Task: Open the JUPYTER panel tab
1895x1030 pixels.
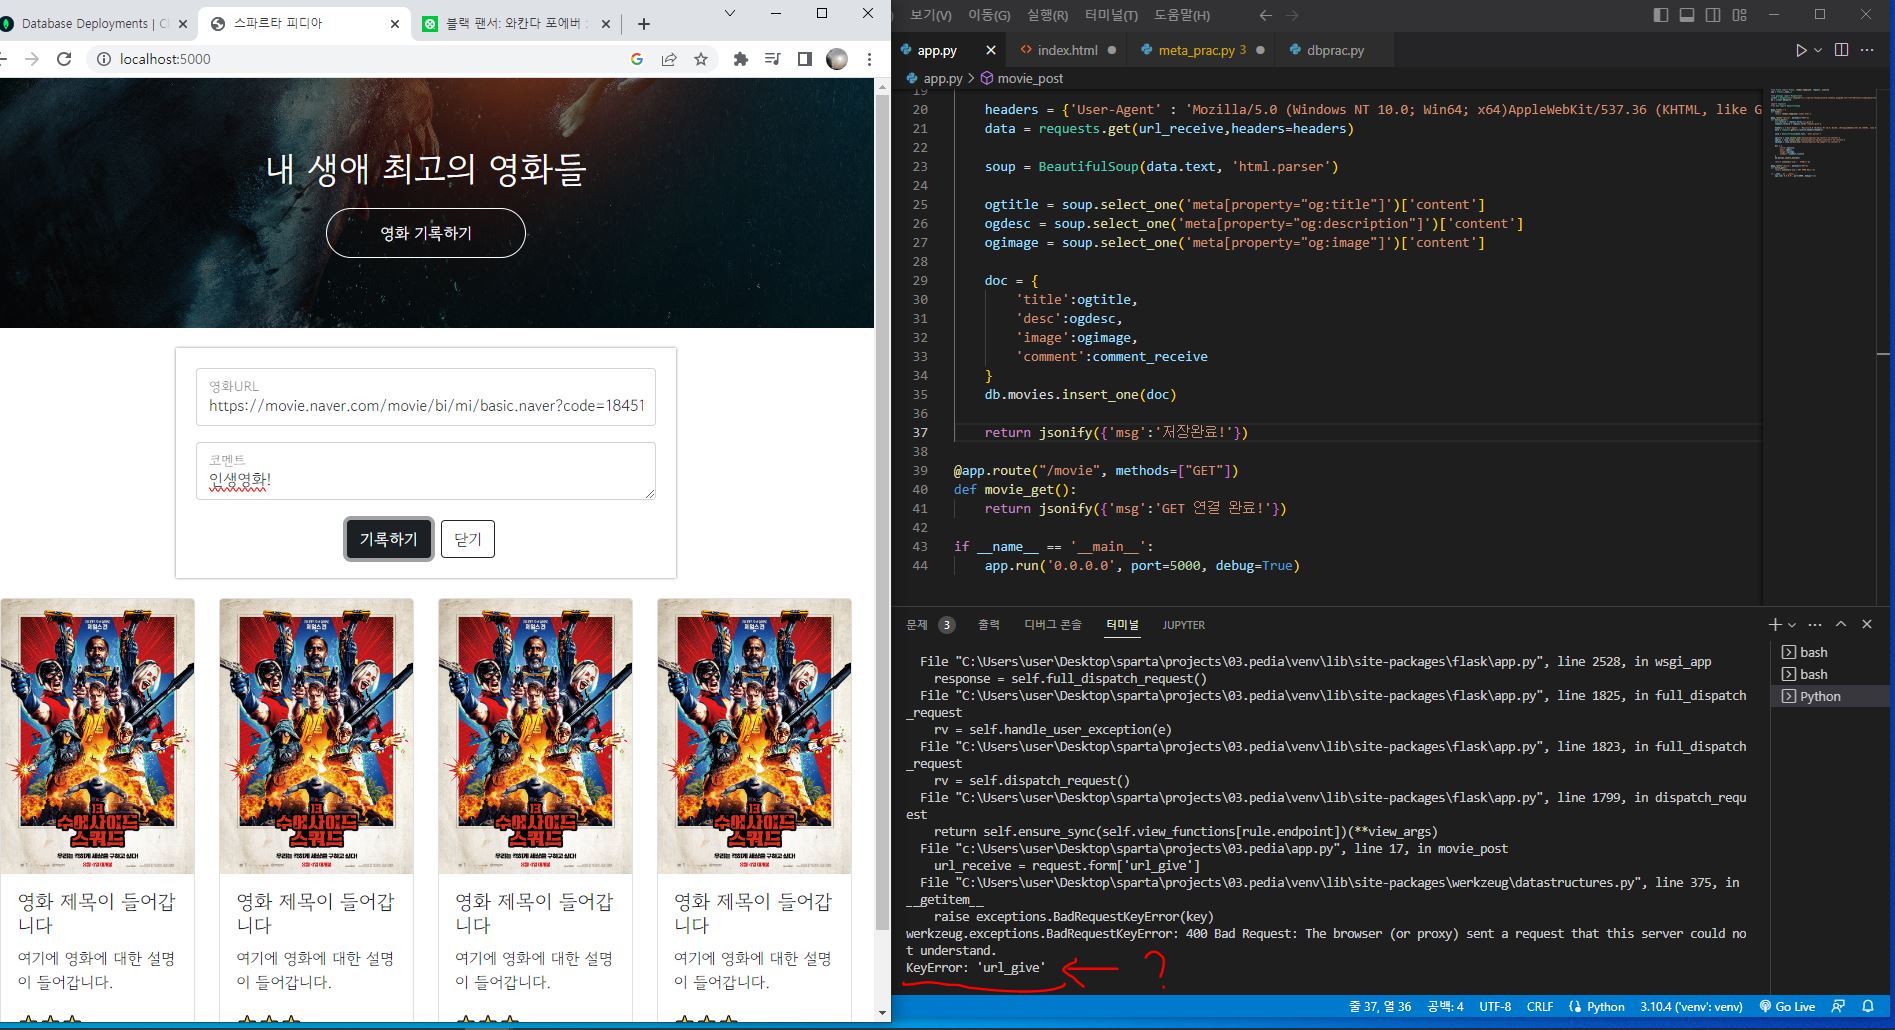Action: [1184, 625]
